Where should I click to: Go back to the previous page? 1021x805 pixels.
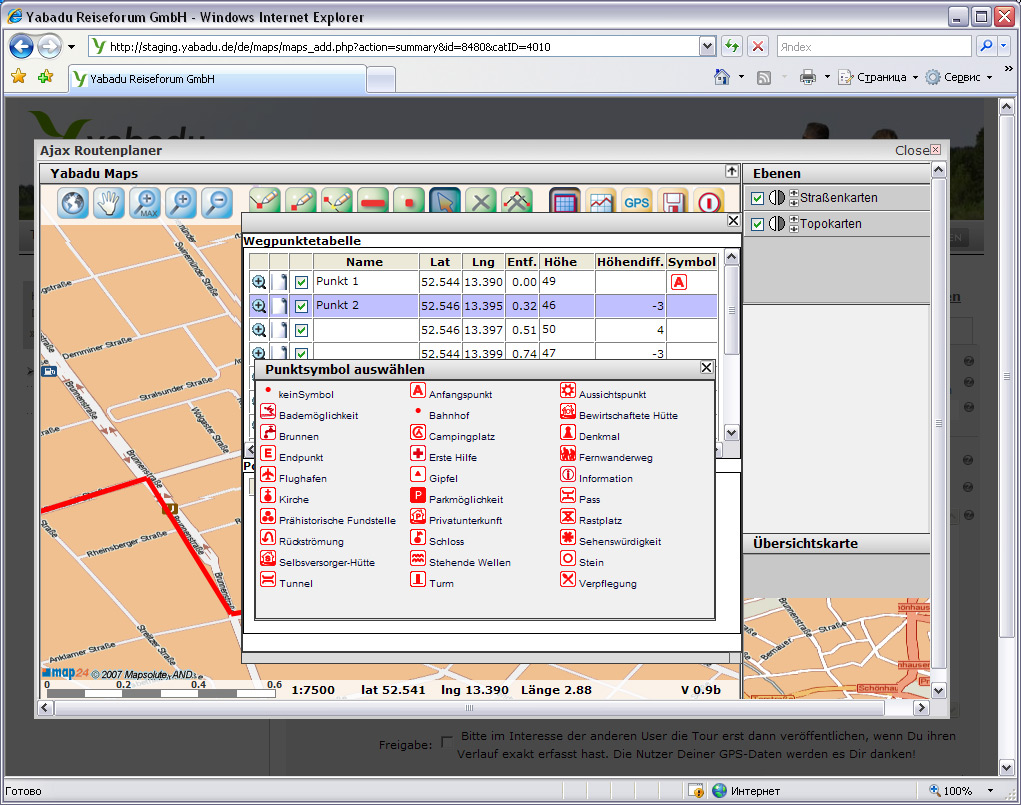coord(21,46)
